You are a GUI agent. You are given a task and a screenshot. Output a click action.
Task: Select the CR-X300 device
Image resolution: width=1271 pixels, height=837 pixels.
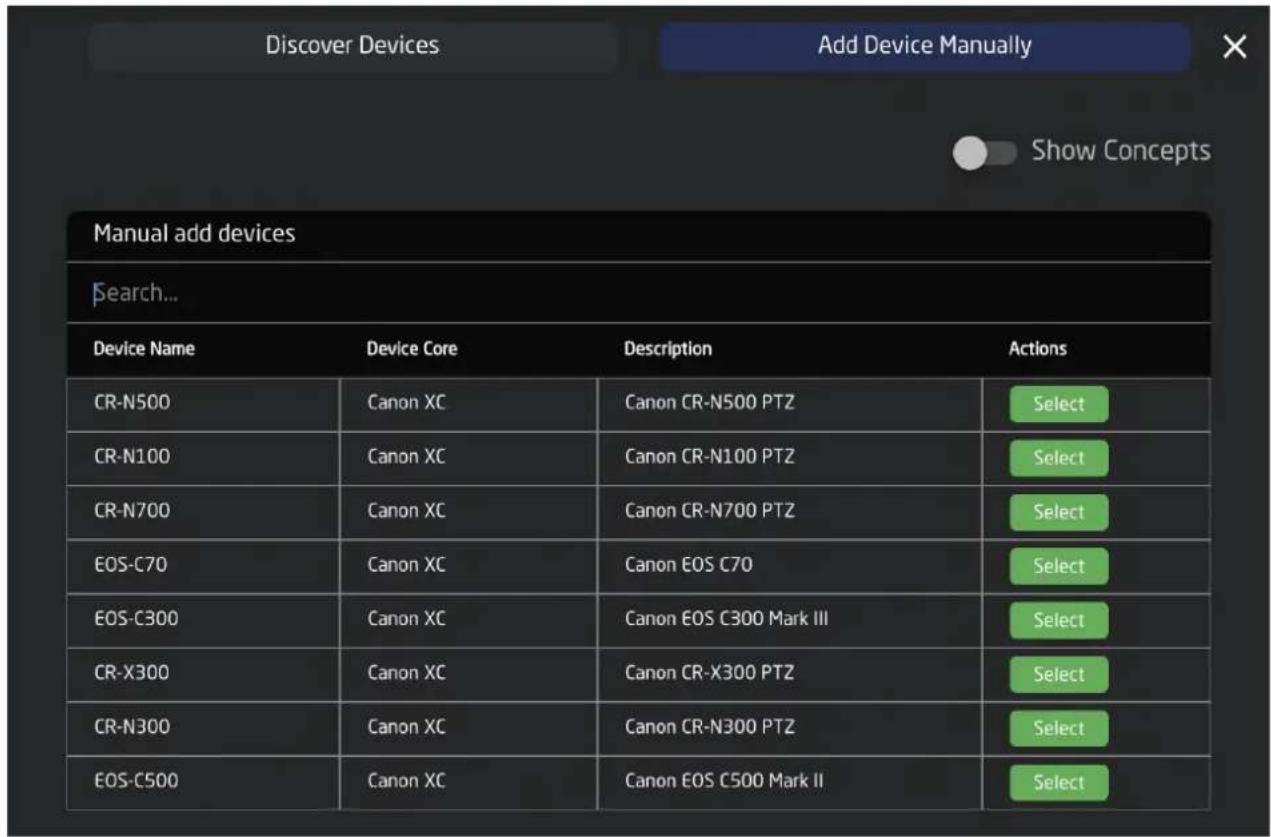tap(1059, 674)
